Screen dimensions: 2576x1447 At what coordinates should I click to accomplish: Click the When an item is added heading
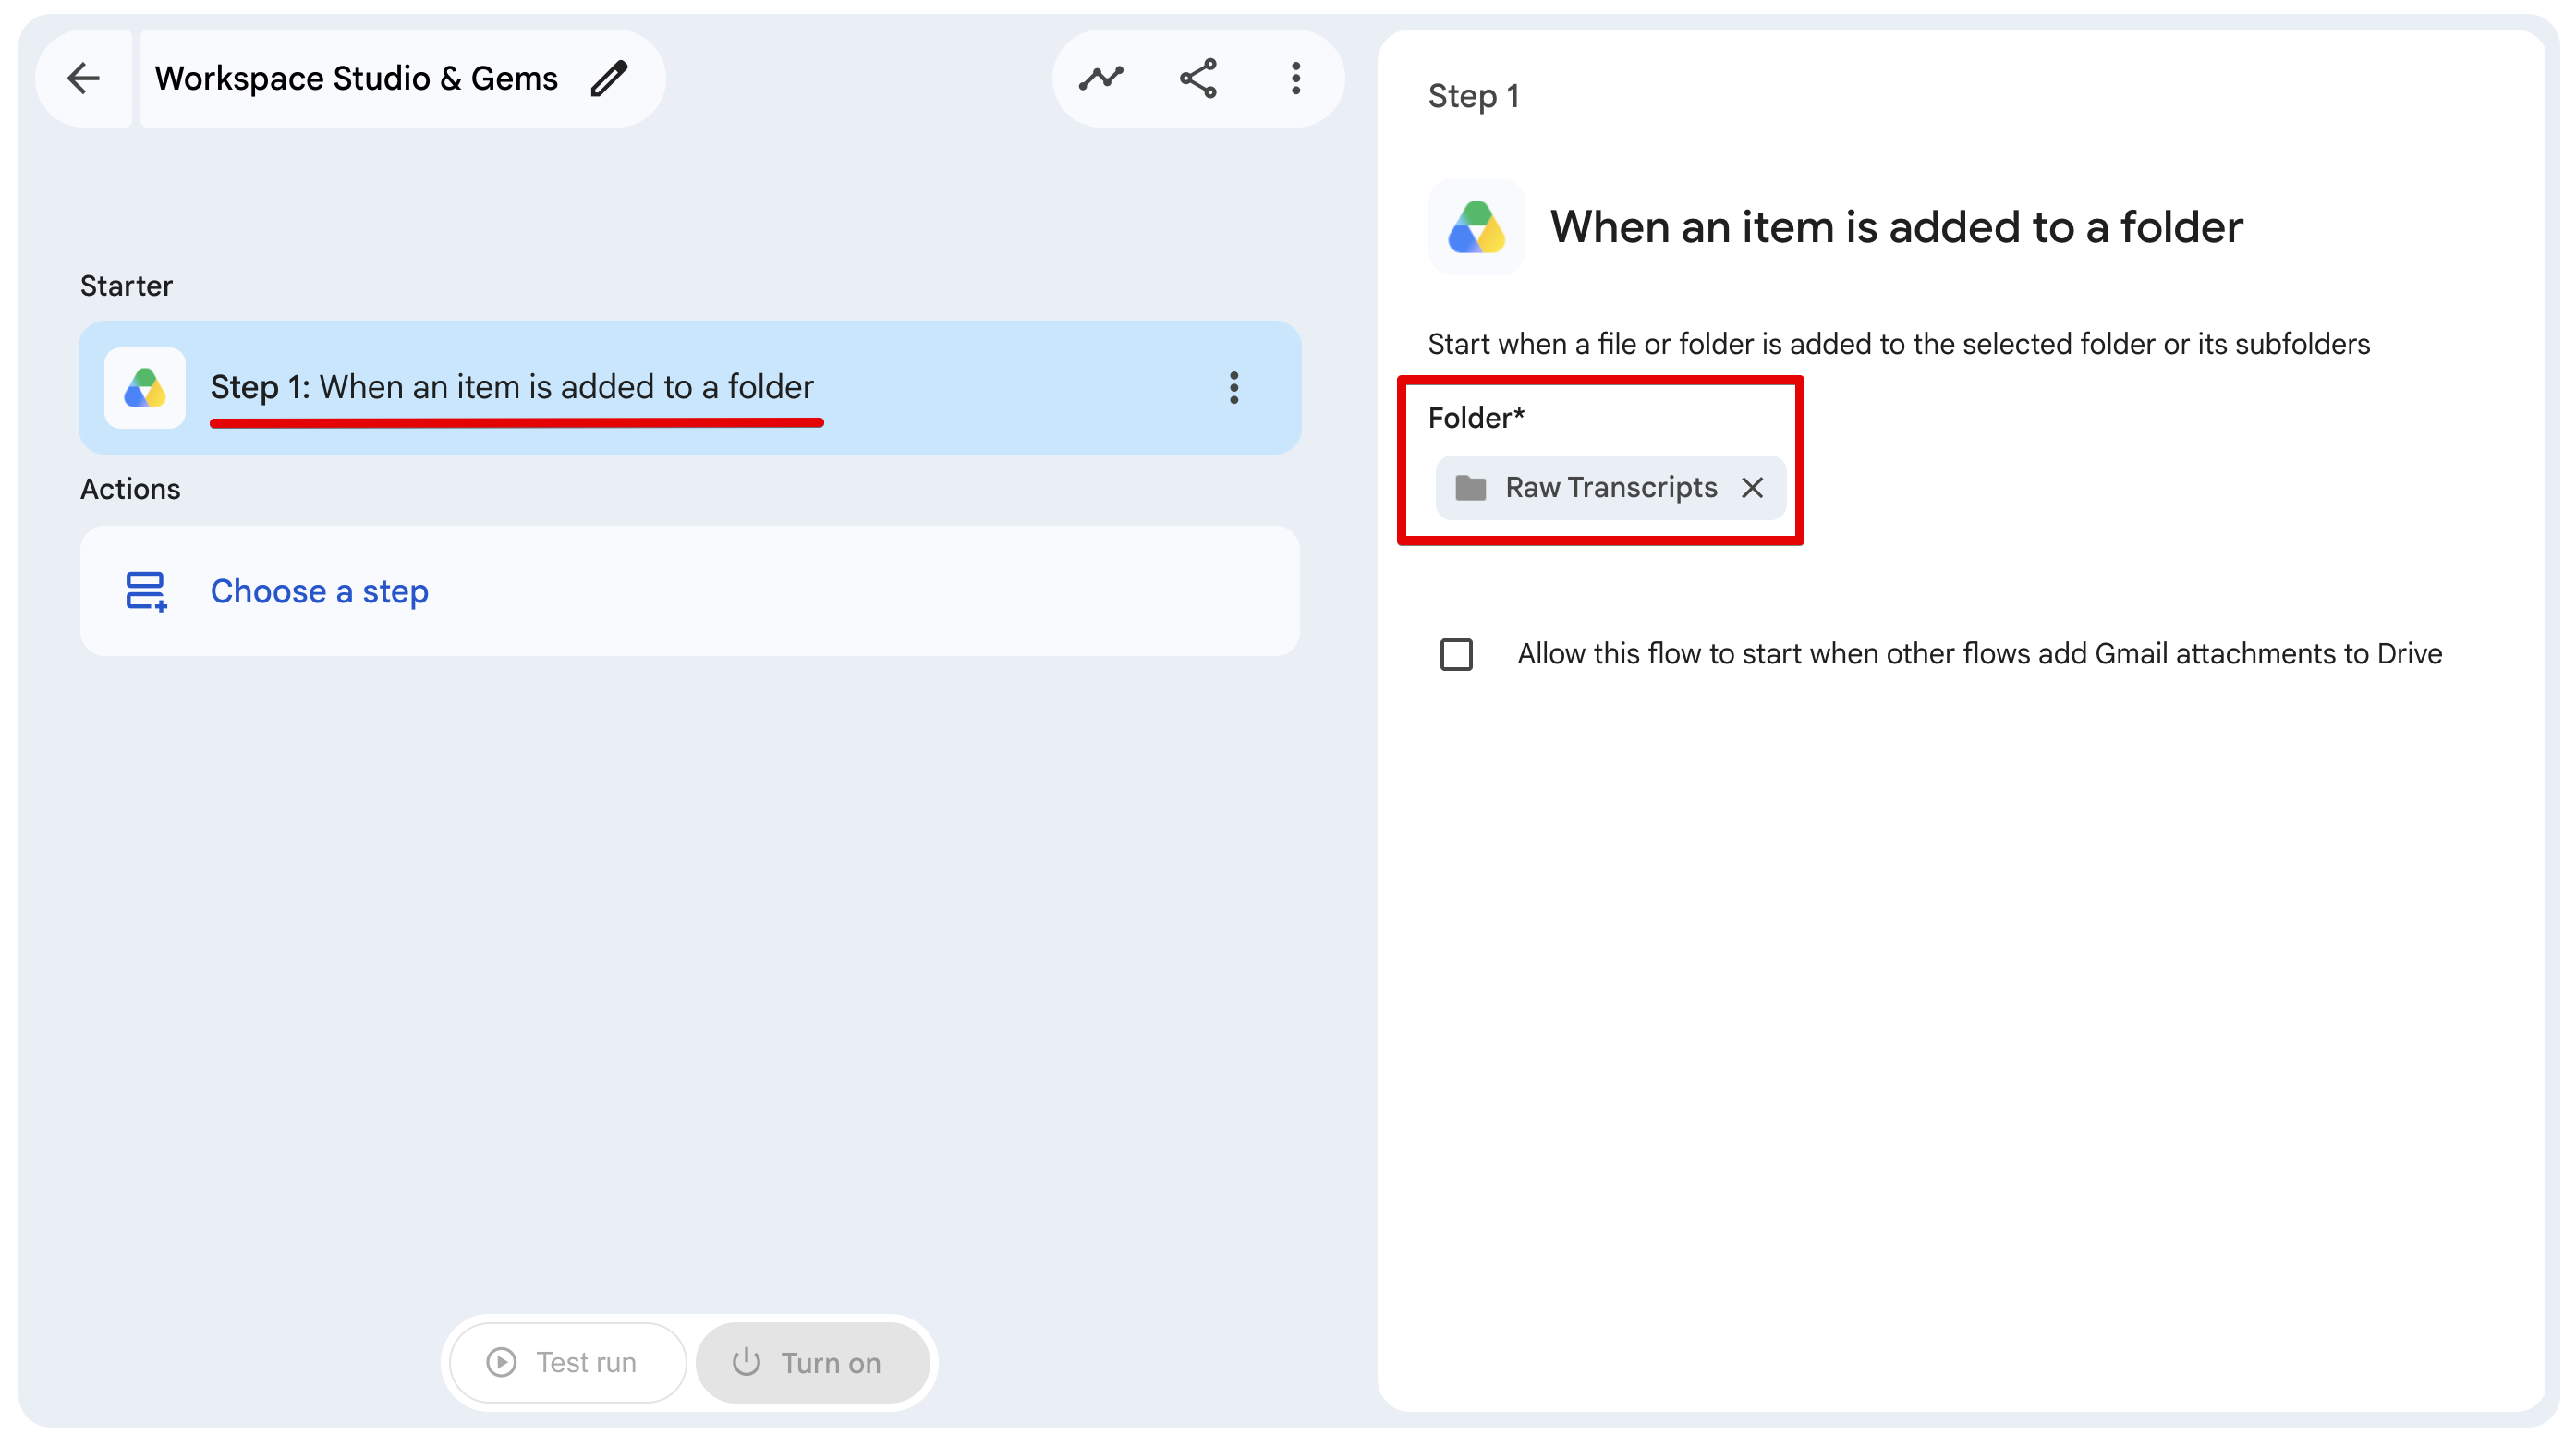(x=1896, y=227)
